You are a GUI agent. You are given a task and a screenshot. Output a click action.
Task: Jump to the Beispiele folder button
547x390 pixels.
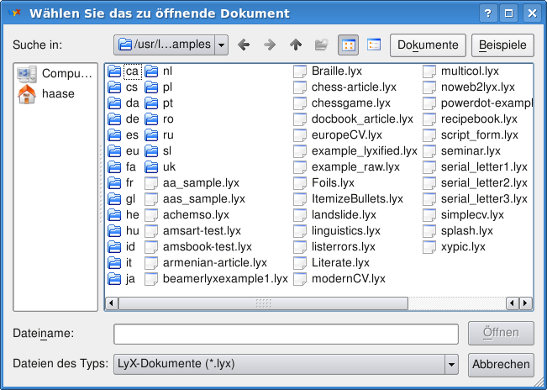pyautogui.click(x=502, y=45)
